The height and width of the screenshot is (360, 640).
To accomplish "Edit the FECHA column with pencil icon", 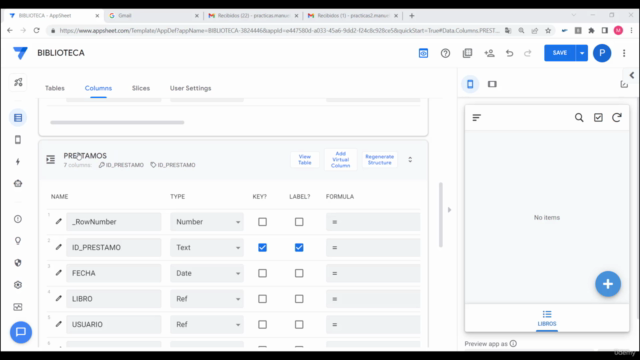I will tap(59, 273).
